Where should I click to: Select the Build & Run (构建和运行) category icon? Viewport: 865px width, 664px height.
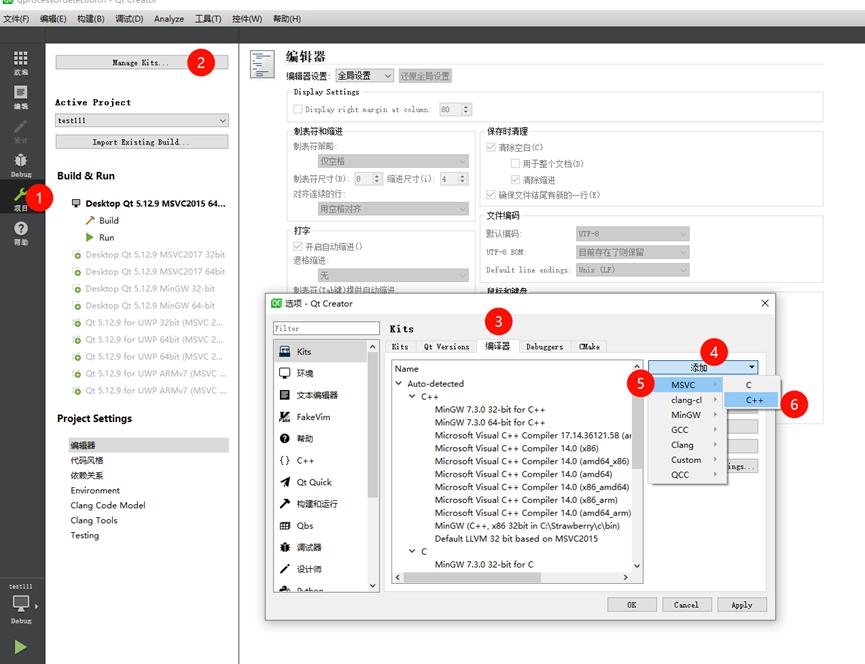tap(285, 504)
